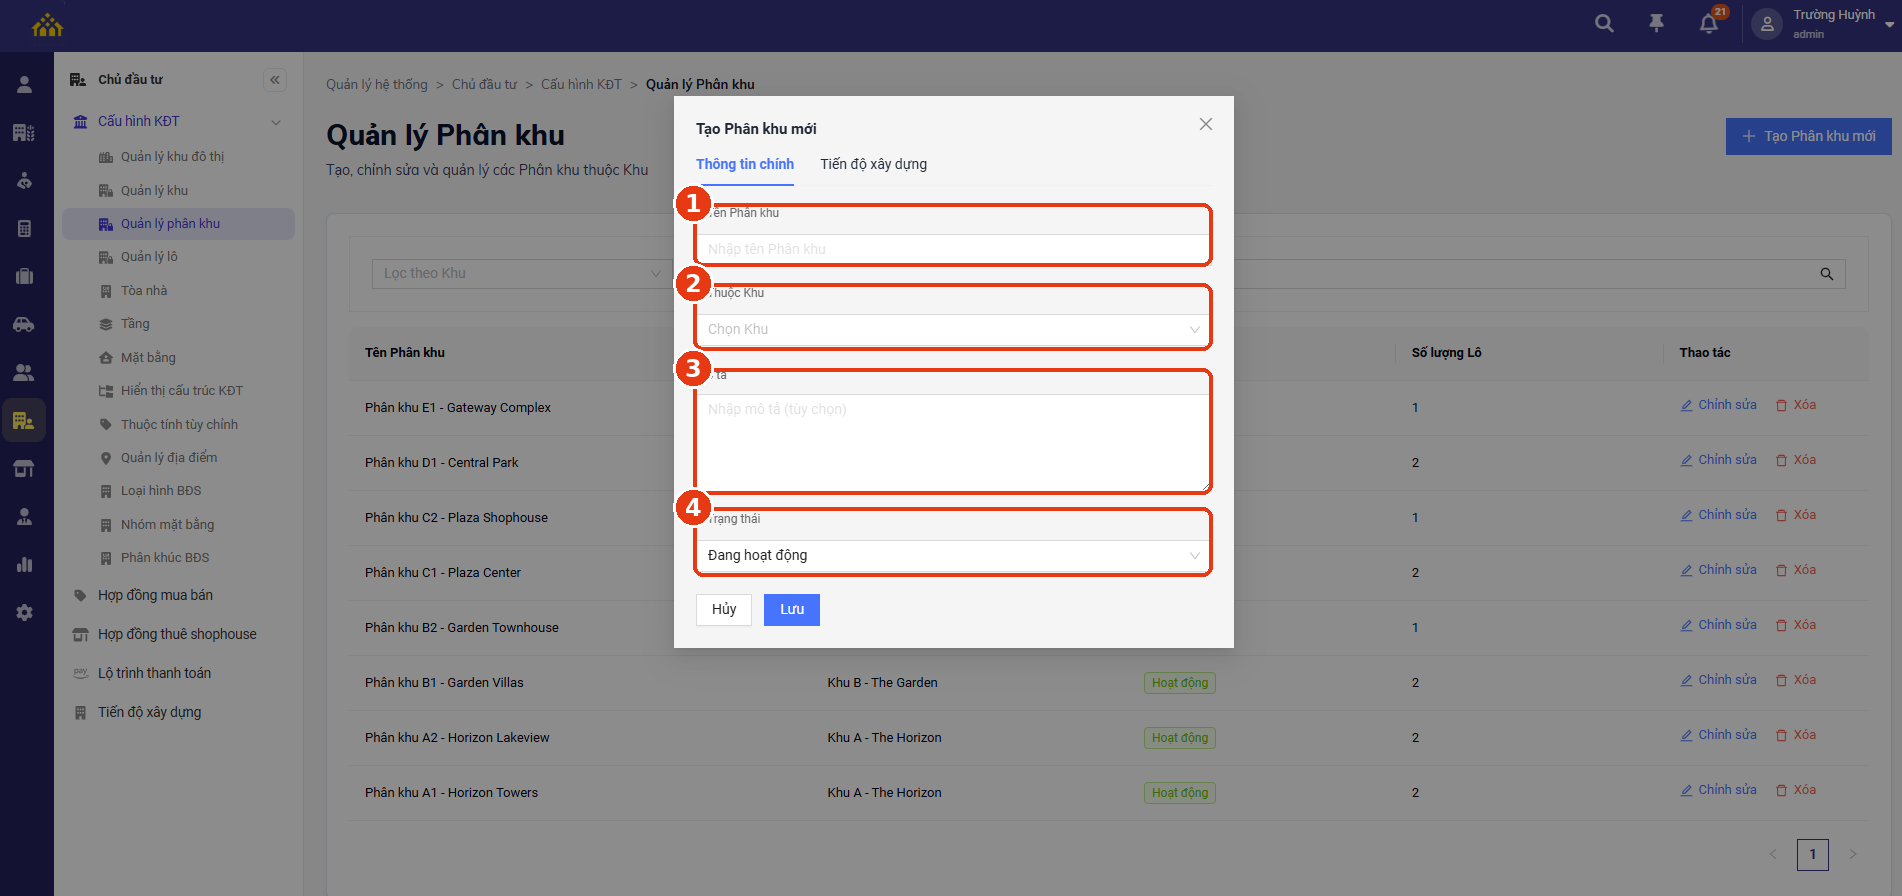This screenshot has height=896, width=1902.
Task: Click Chủ đầu tư breadcrumb link
Action: [484, 85]
